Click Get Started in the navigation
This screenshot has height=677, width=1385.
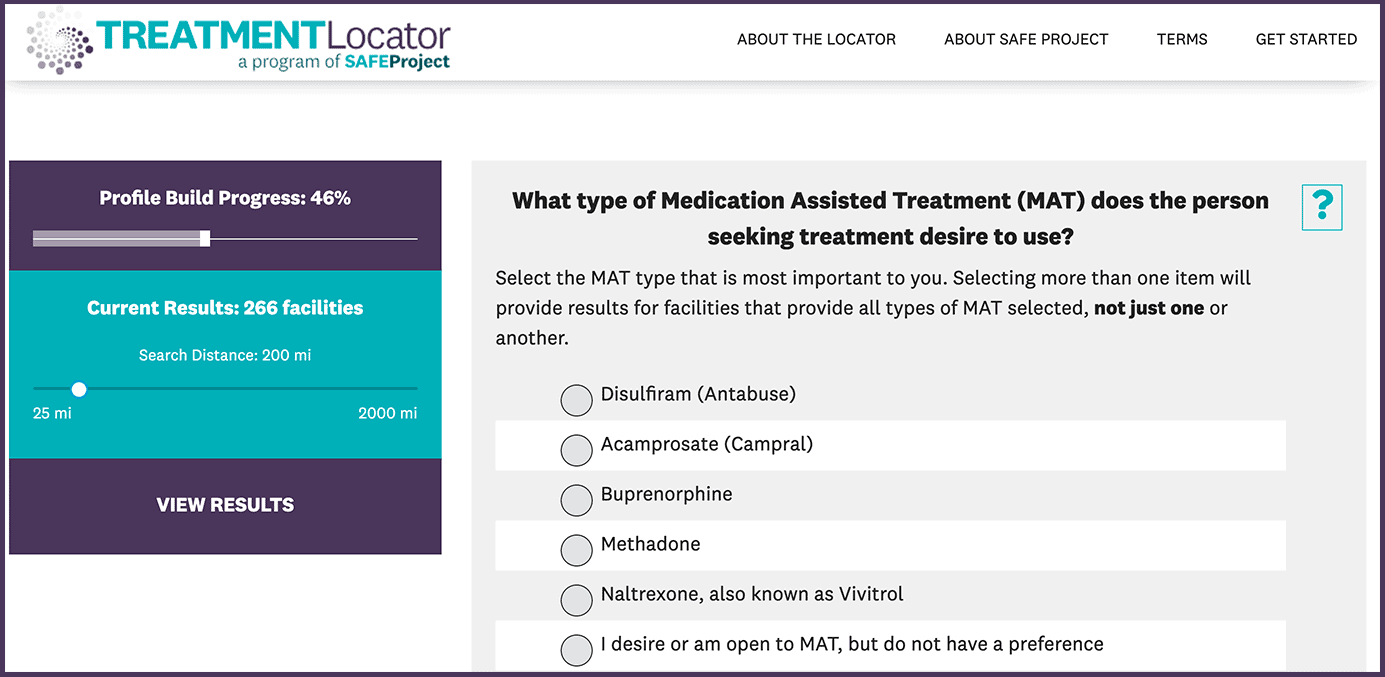pos(1306,40)
